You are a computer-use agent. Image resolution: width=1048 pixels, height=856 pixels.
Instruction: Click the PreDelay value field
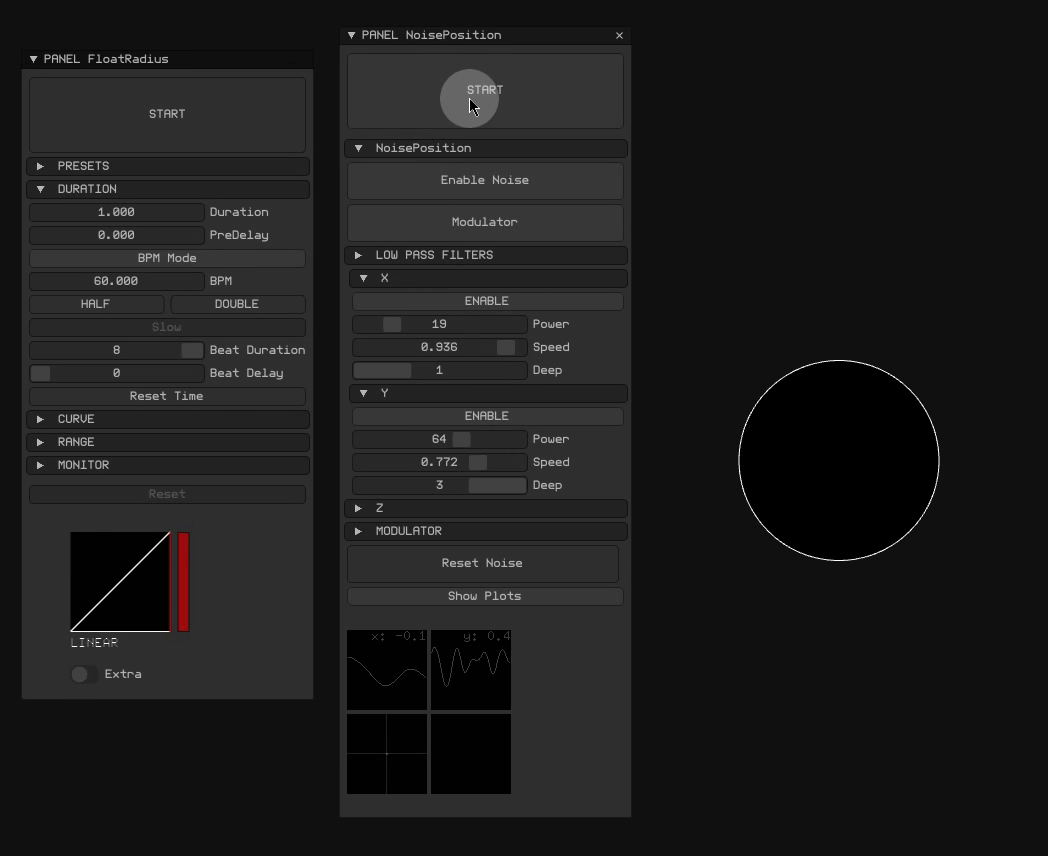116,235
